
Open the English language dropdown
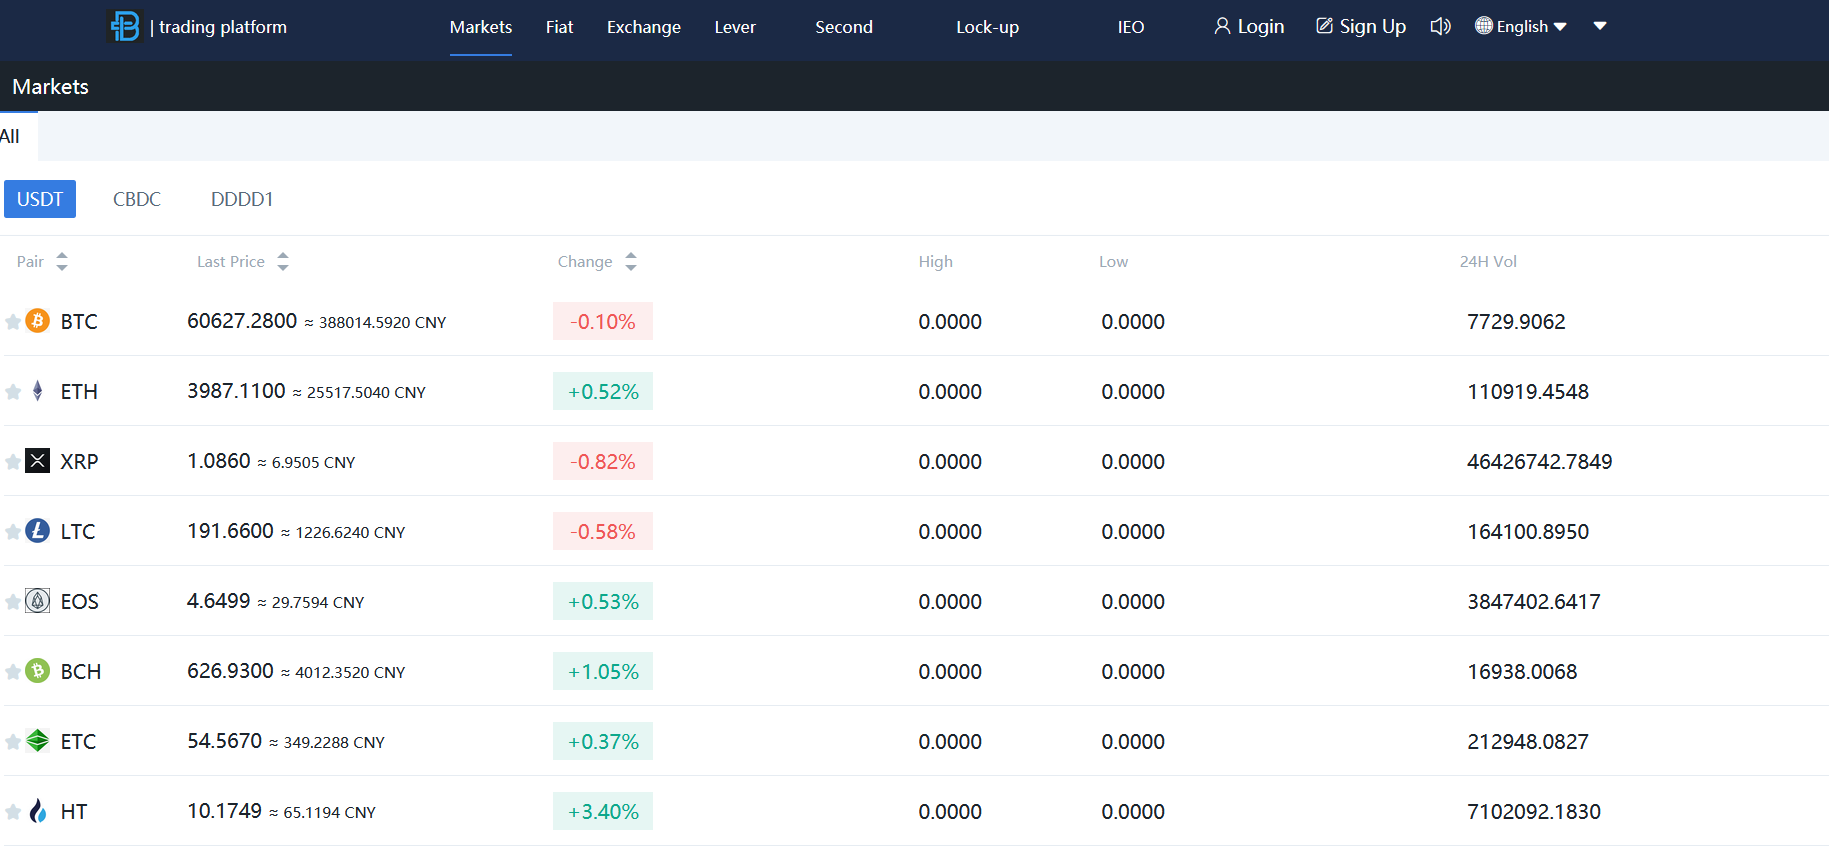1521,27
